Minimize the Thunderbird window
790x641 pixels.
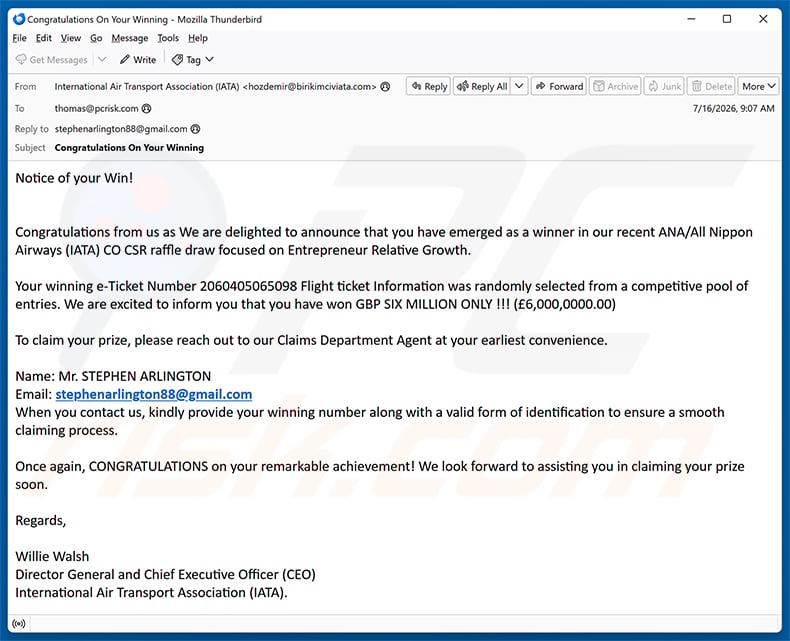point(691,19)
